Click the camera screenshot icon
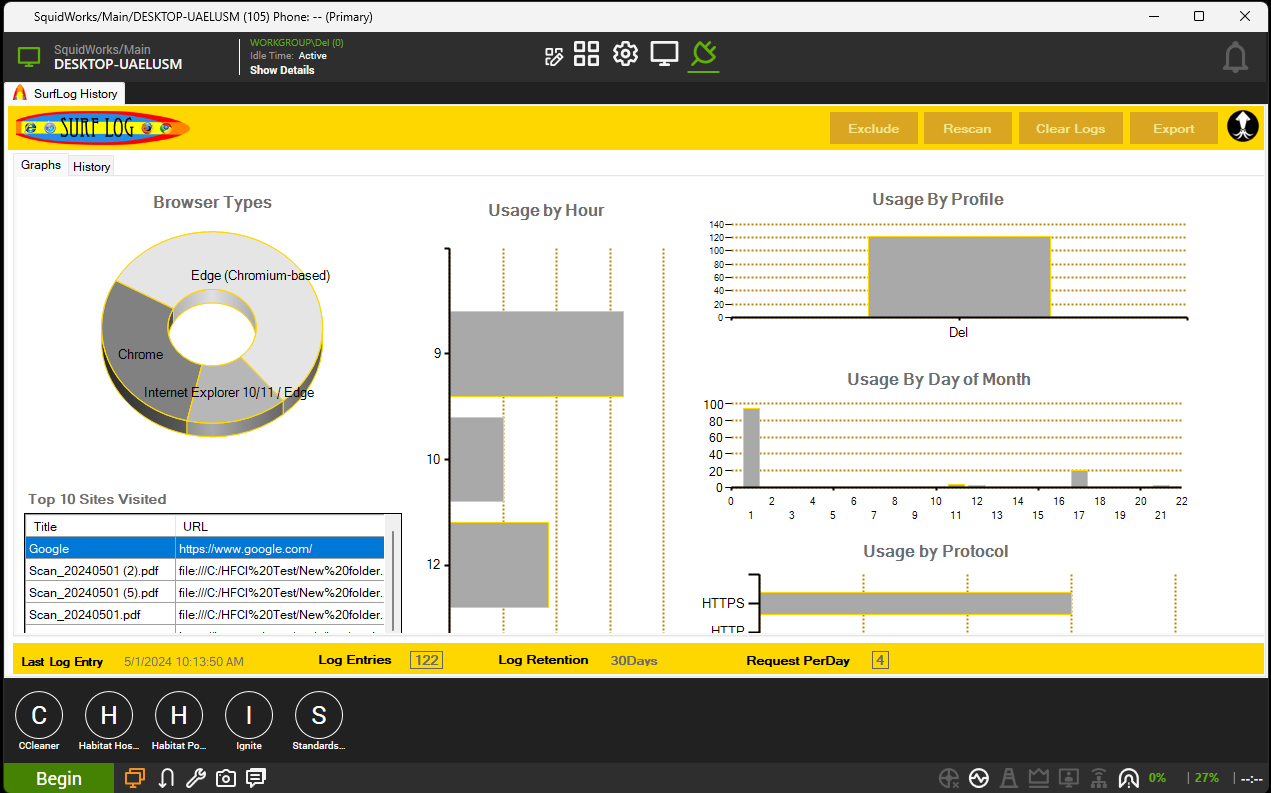The image size is (1271, 793). [x=226, y=778]
